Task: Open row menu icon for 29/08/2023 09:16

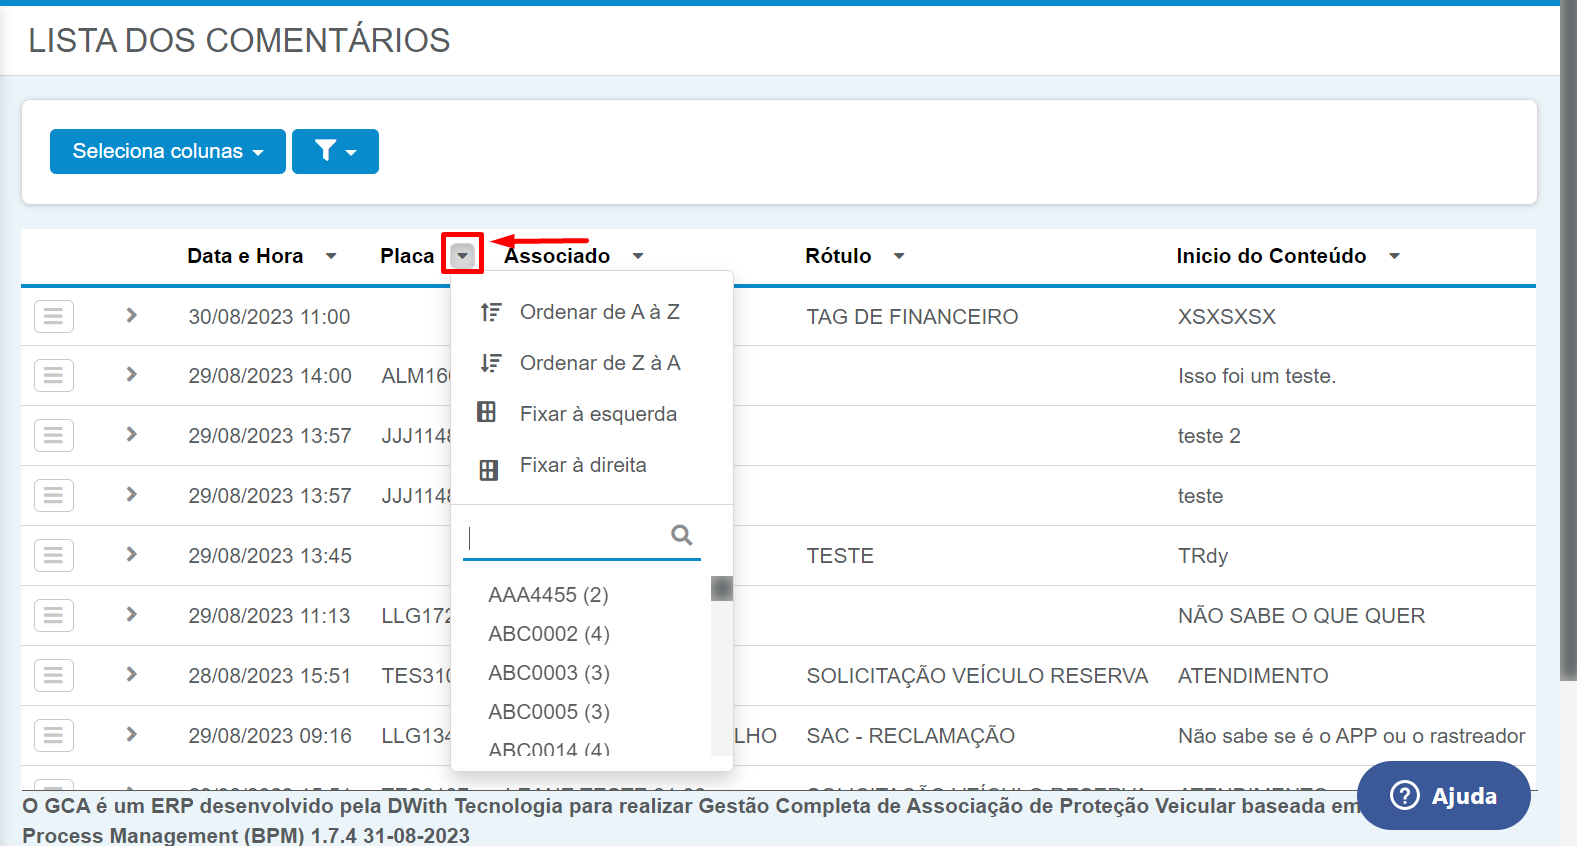Action: pos(54,736)
